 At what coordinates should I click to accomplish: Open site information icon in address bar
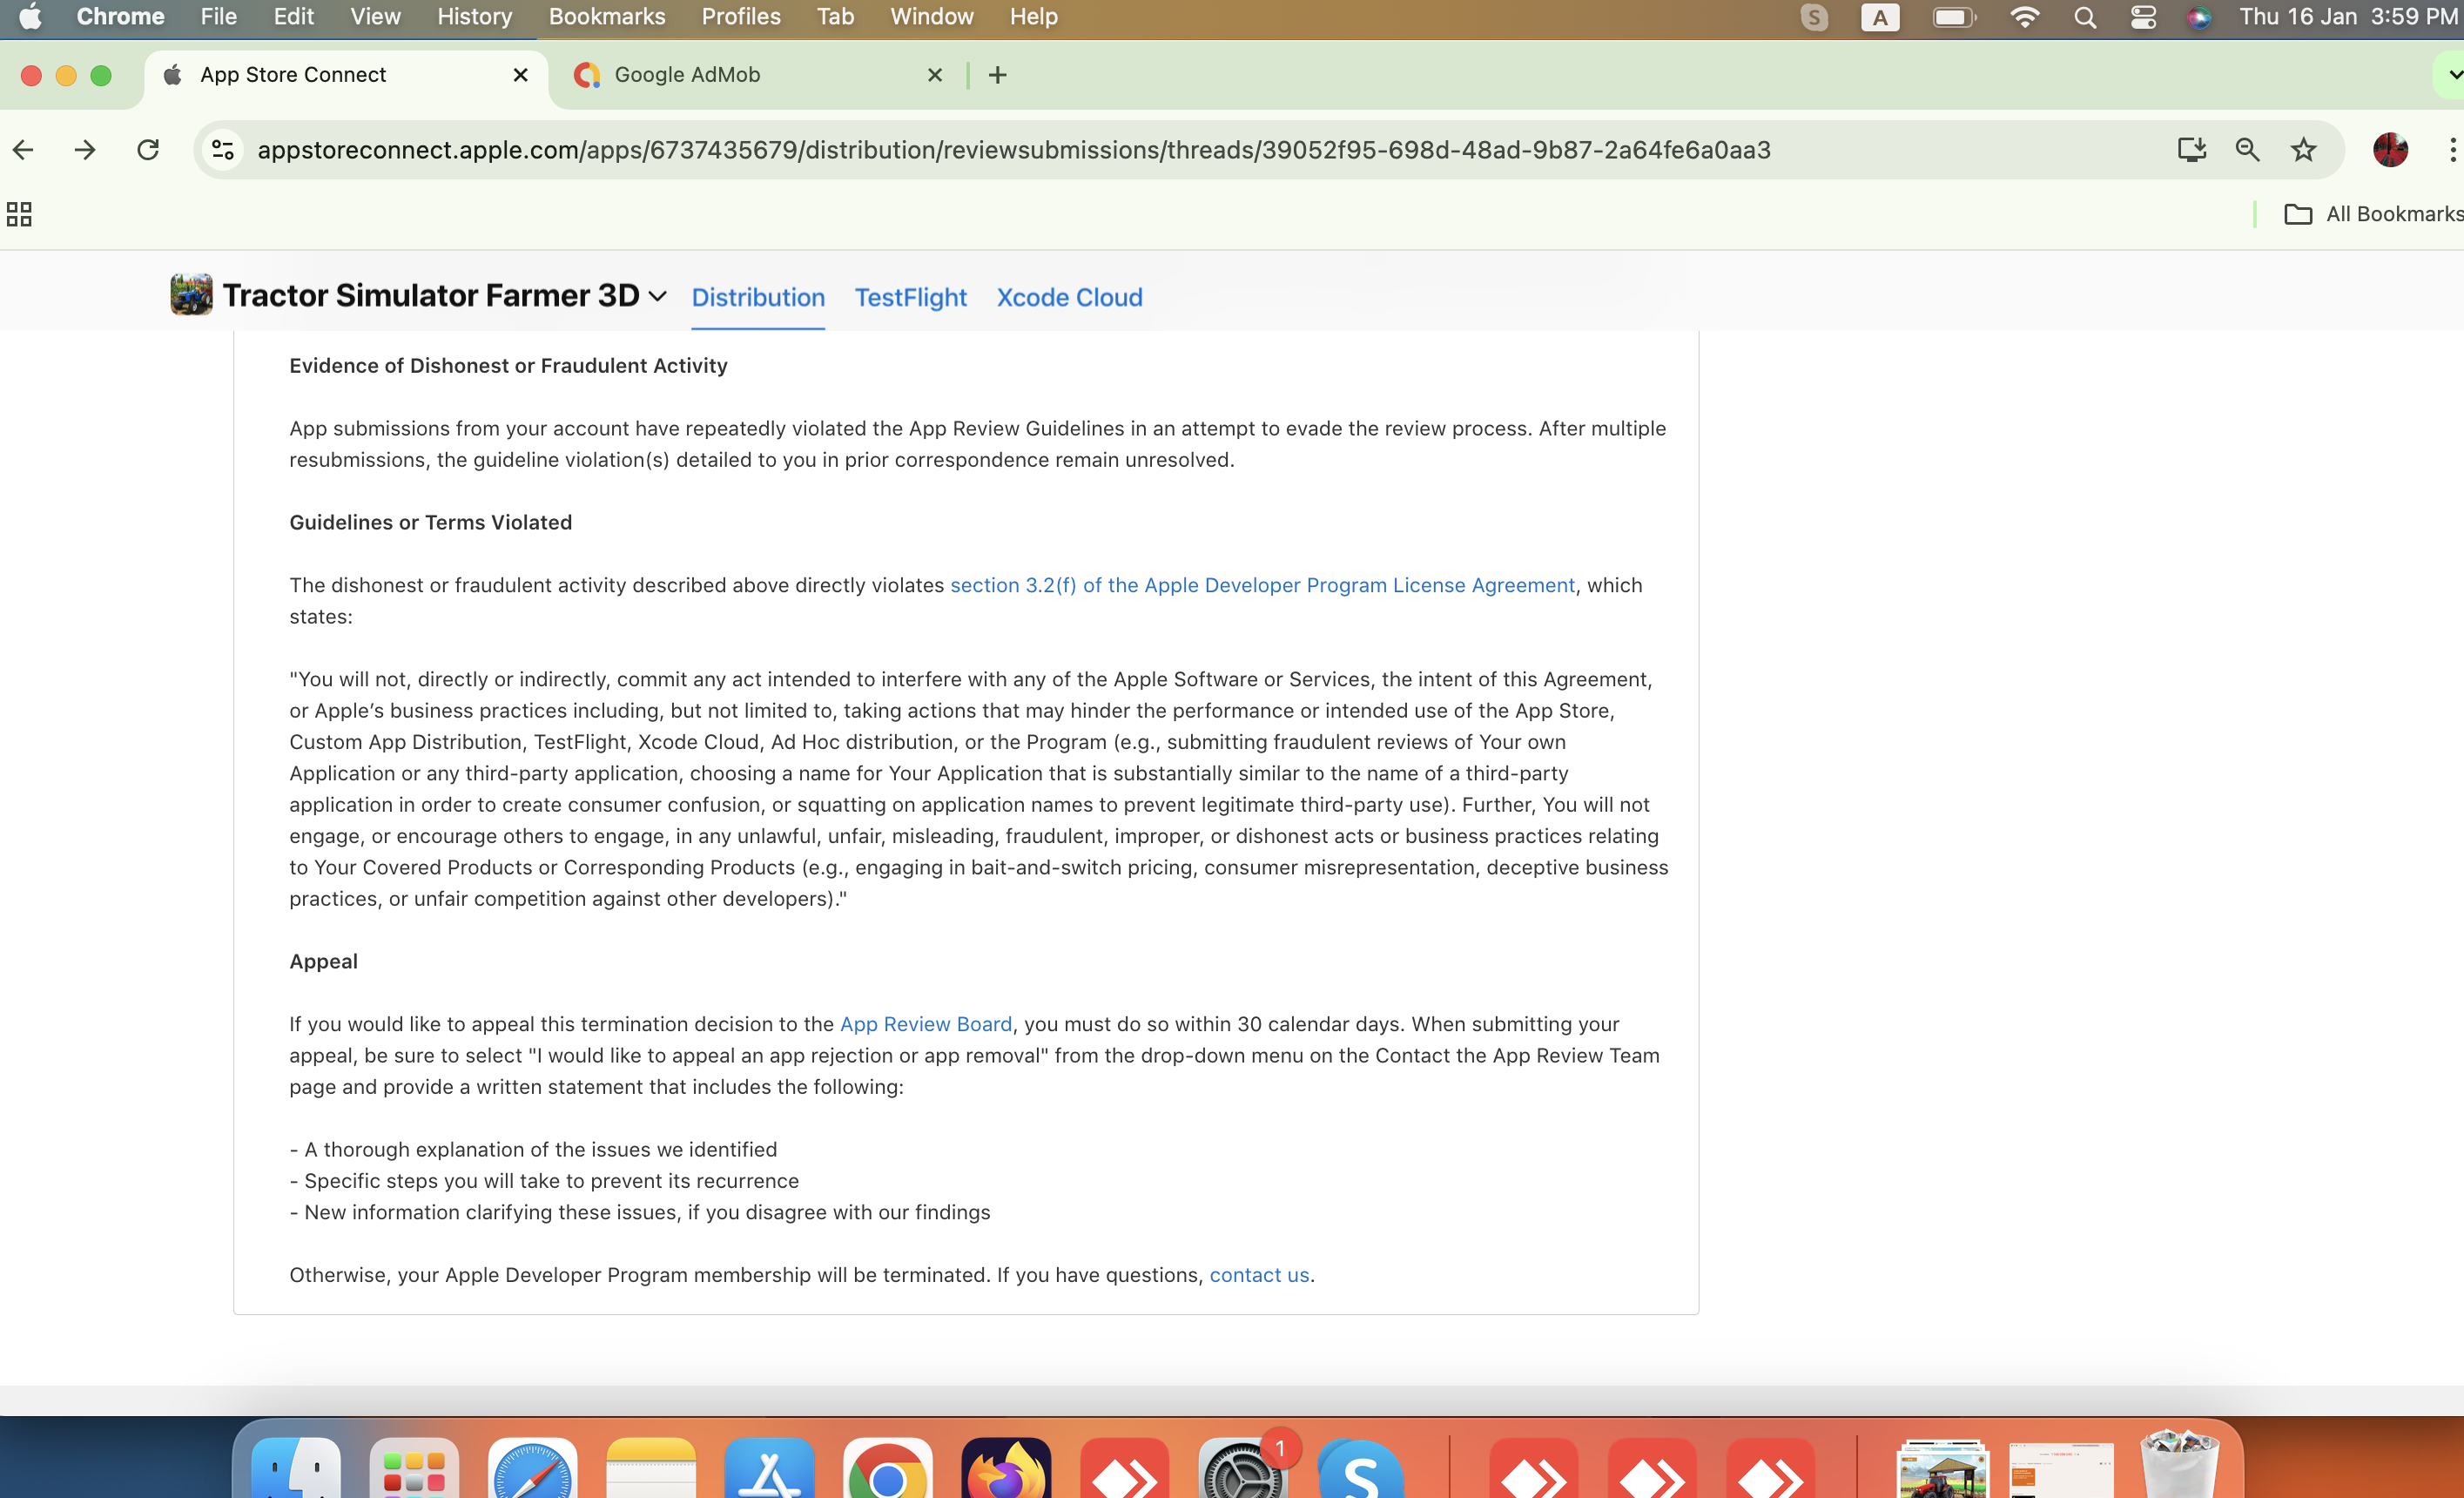click(223, 150)
